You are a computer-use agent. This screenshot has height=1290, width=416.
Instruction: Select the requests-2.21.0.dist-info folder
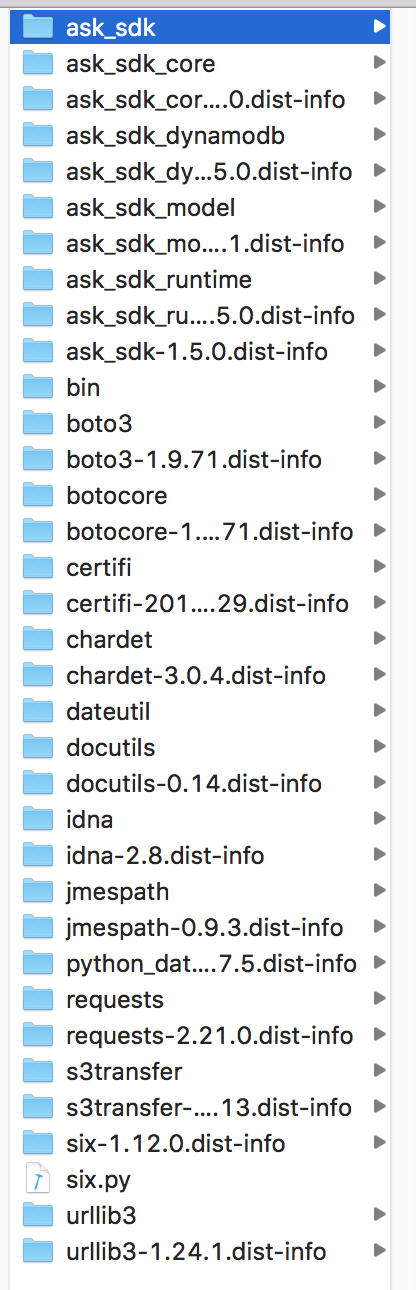point(200,1035)
